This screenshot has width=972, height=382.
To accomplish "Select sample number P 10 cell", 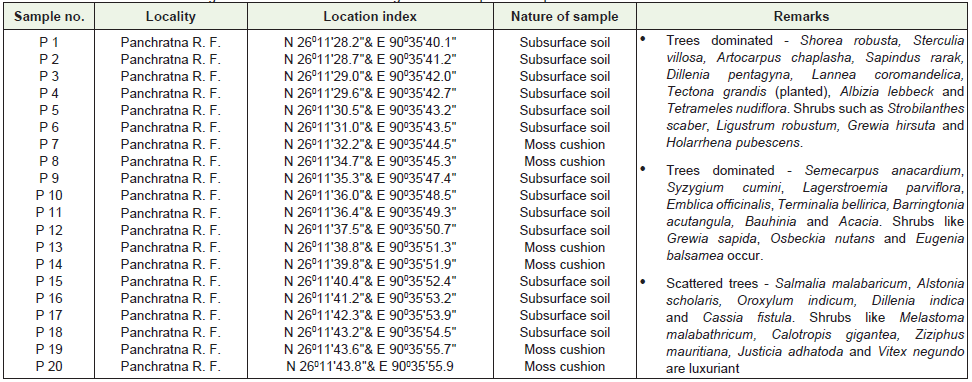I will click(x=49, y=196).
